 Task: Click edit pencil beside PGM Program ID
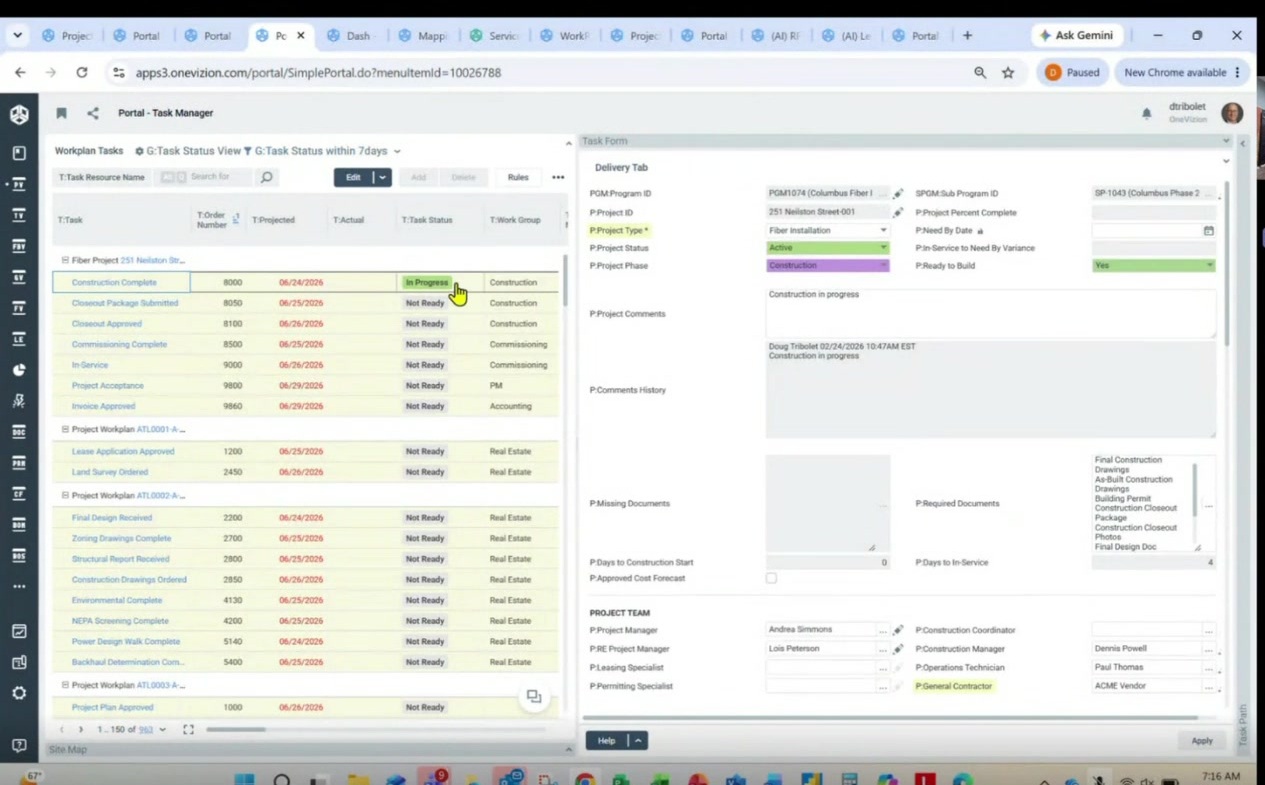[898, 194]
